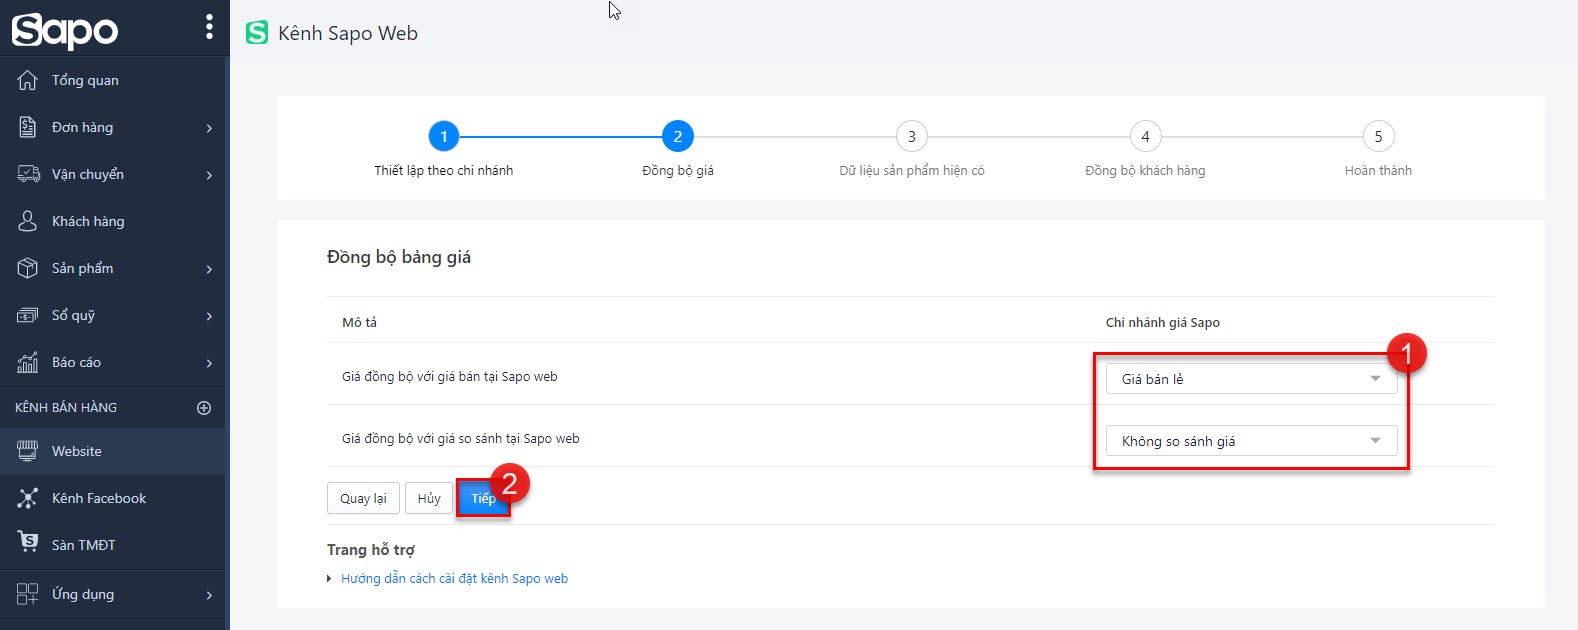Click the green Sapo Web channel icon

click(257, 33)
